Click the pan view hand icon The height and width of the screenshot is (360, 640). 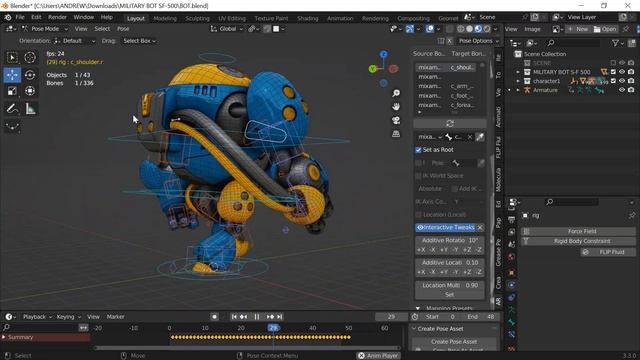(x=396, y=107)
